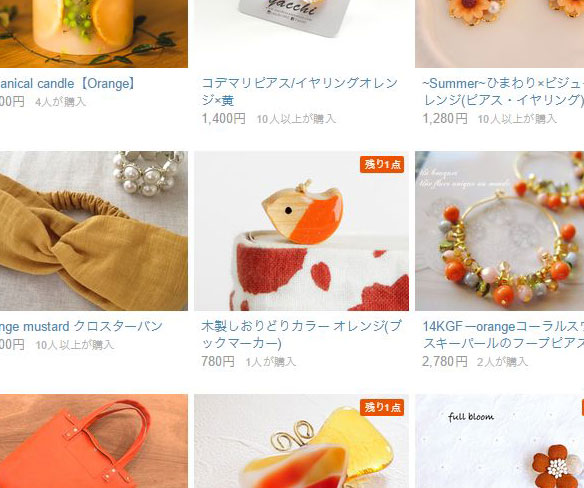Click 残り1点 badge on bird bookmark
This screenshot has width=584, height=488.
click(382, 164)
